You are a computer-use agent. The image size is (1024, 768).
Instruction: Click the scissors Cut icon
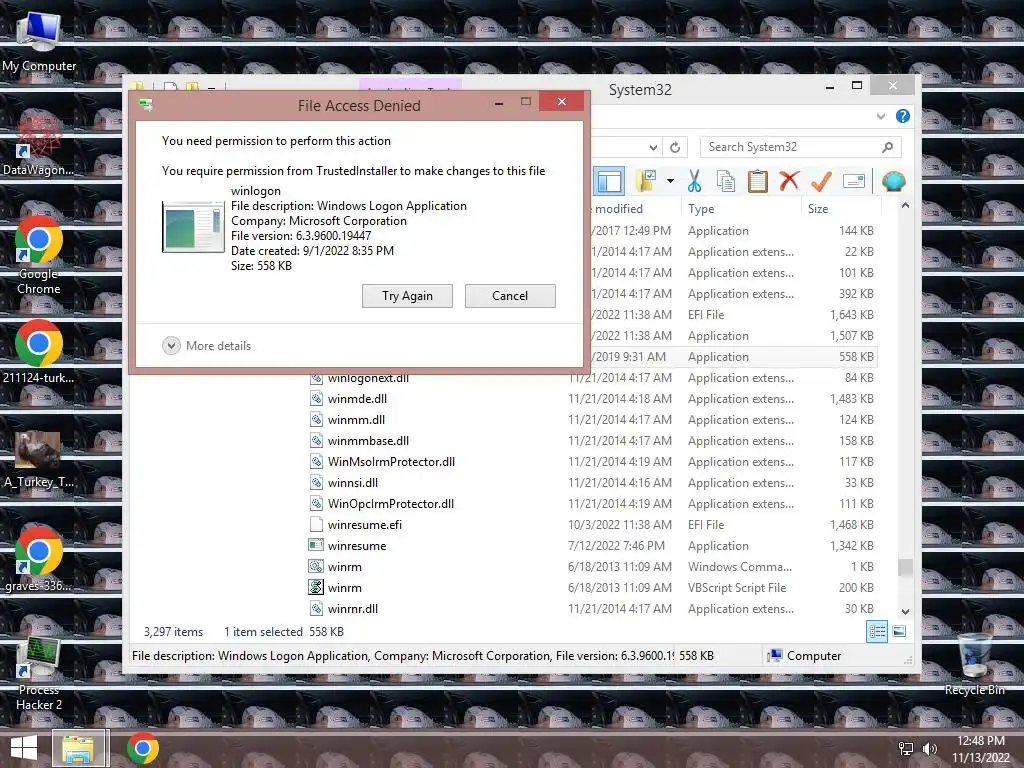(x=694, y=181)
